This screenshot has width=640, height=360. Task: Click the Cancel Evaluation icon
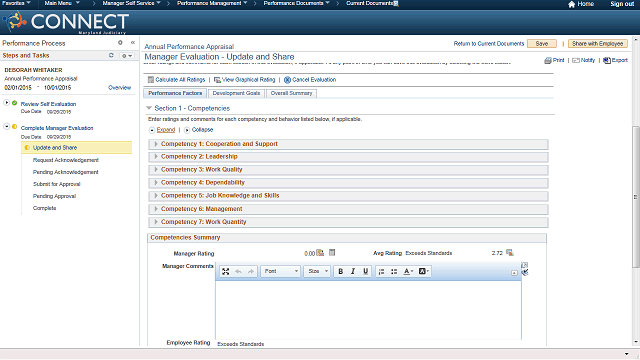[287, 80]
